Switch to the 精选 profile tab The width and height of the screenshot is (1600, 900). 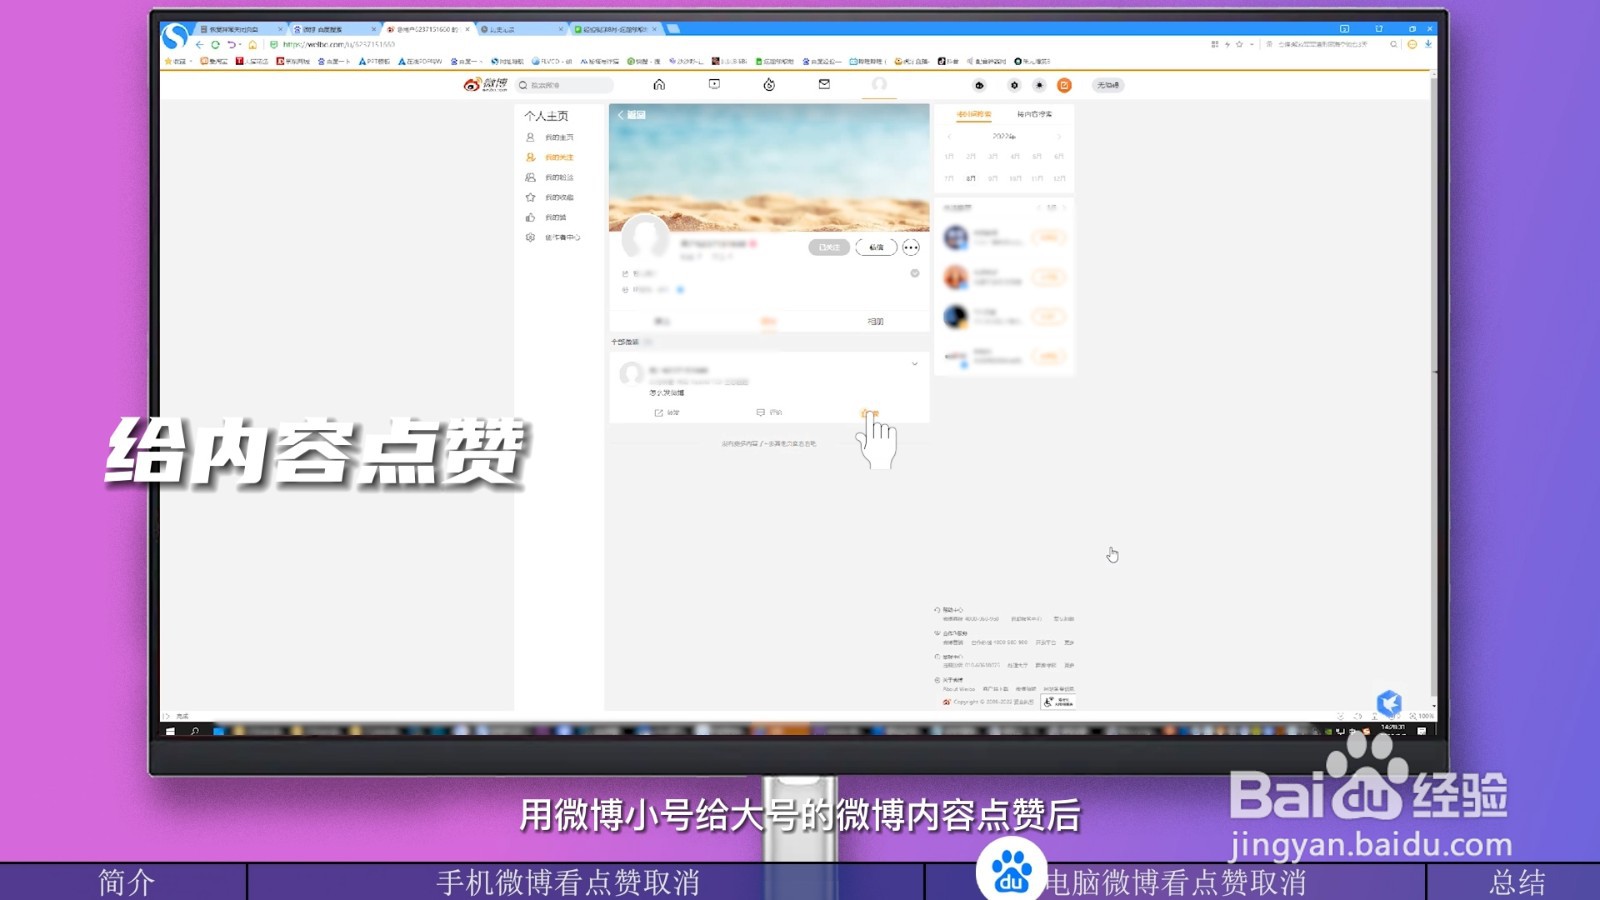click(662, 321)
